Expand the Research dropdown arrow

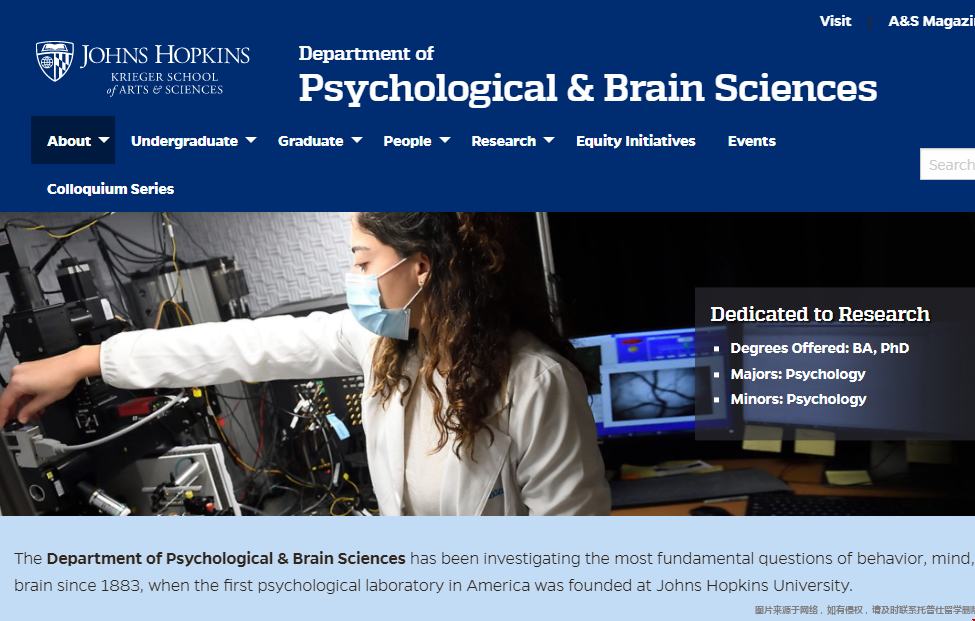pos(549,140)
